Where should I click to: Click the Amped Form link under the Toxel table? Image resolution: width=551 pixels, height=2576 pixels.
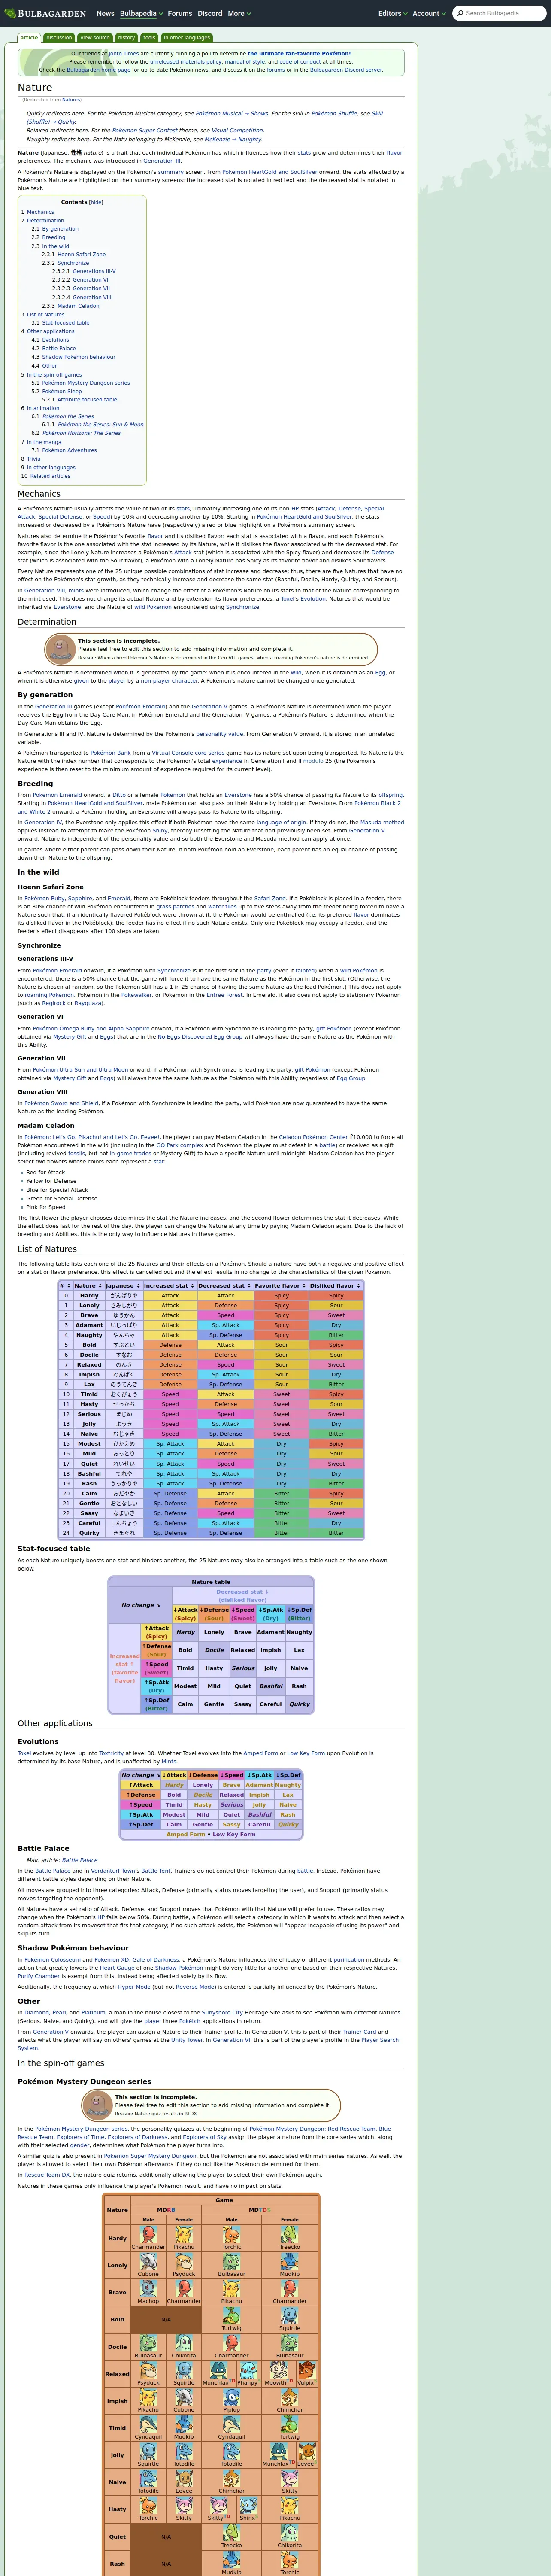click(185, 1835)
